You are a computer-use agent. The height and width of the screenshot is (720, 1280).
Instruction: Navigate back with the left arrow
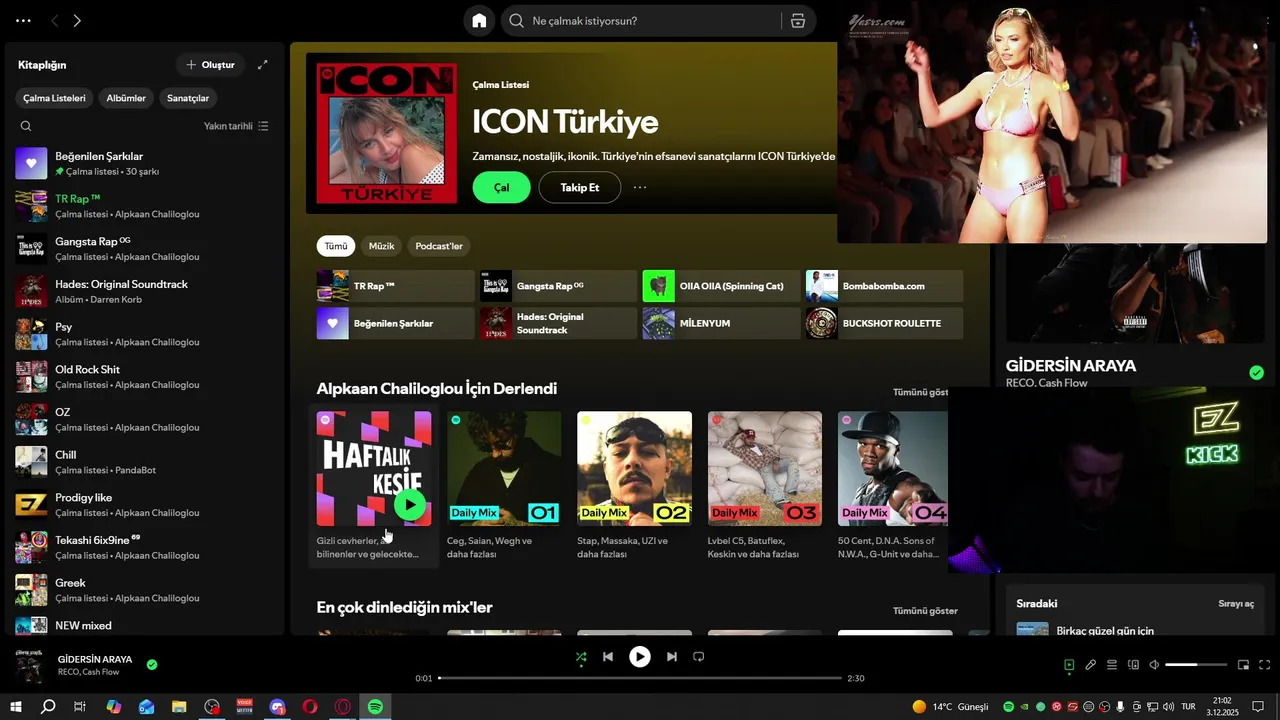pyautogui.click(x=55, y=20)
